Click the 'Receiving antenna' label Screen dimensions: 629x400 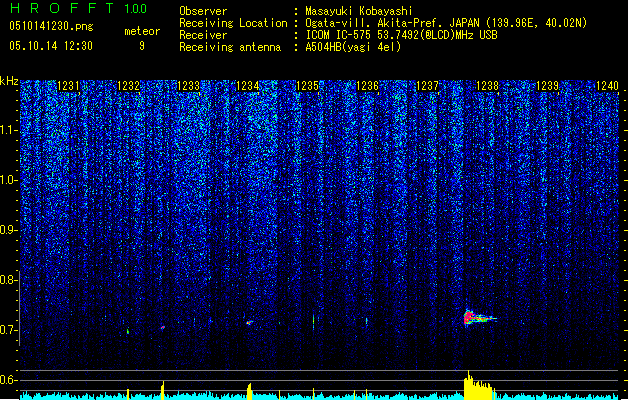pos(230,47)
